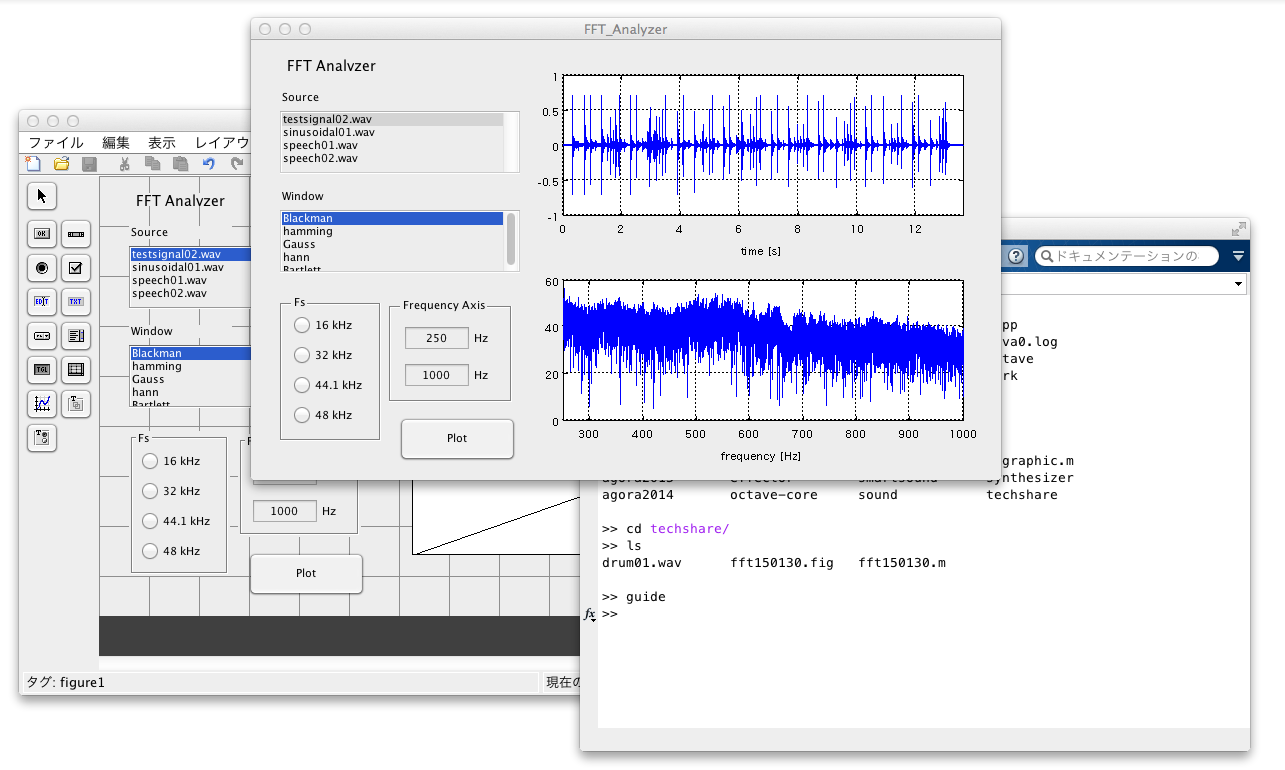Open the ファイル menu in GUIDE
Screen dimensions: 1285x770
click(x=56, y=142)
